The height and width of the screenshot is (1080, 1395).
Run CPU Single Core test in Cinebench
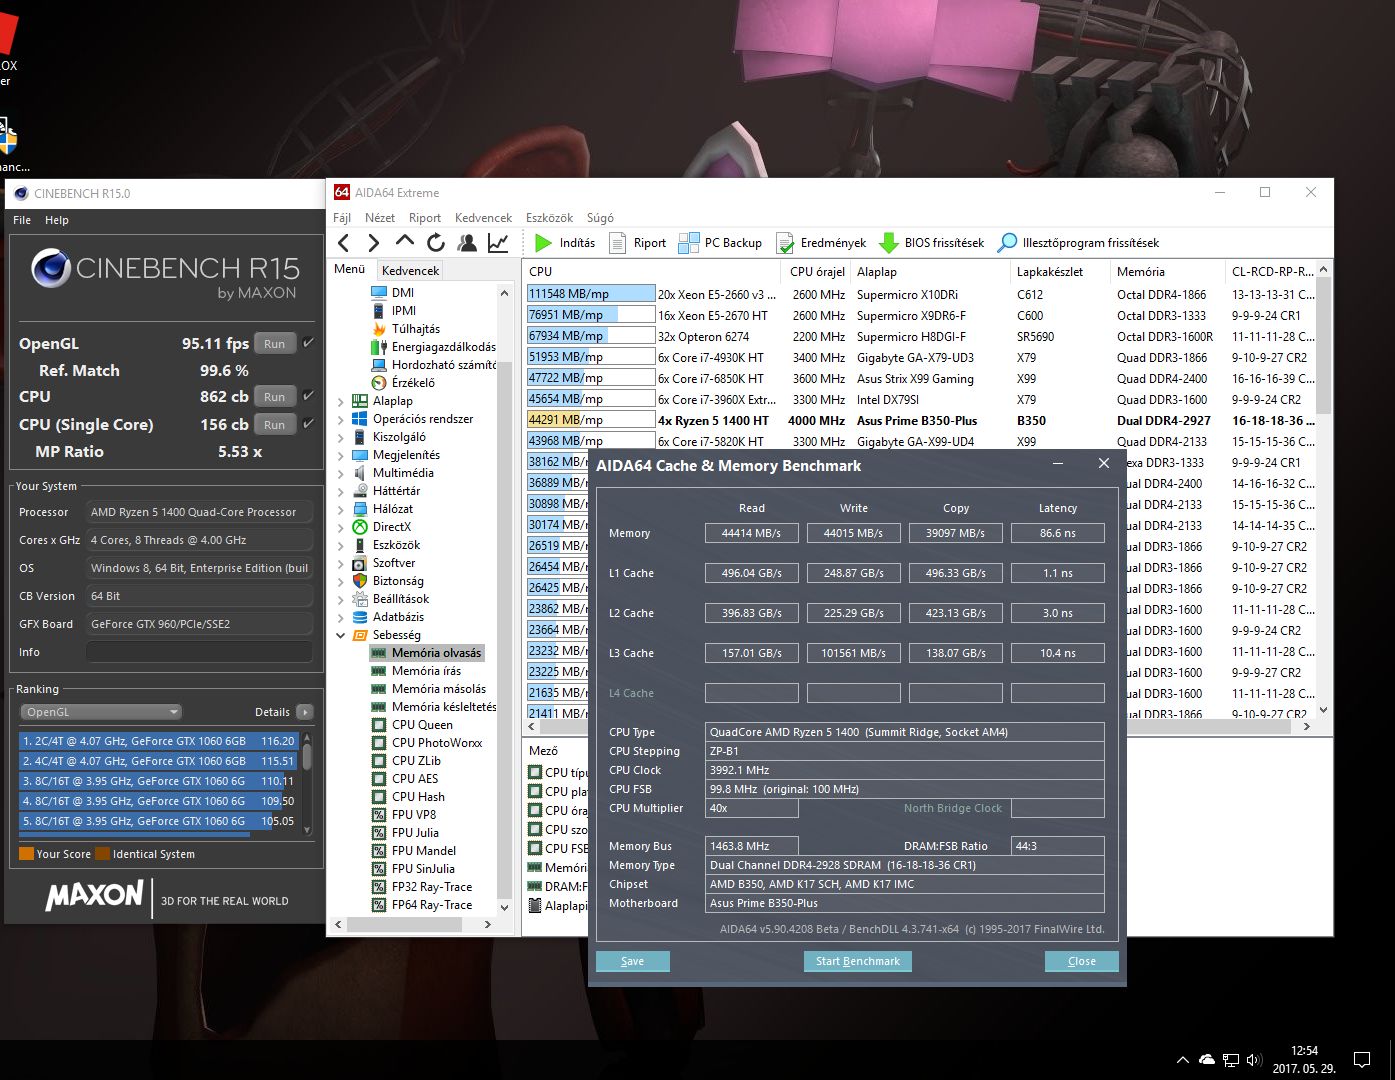pos(275,424)
